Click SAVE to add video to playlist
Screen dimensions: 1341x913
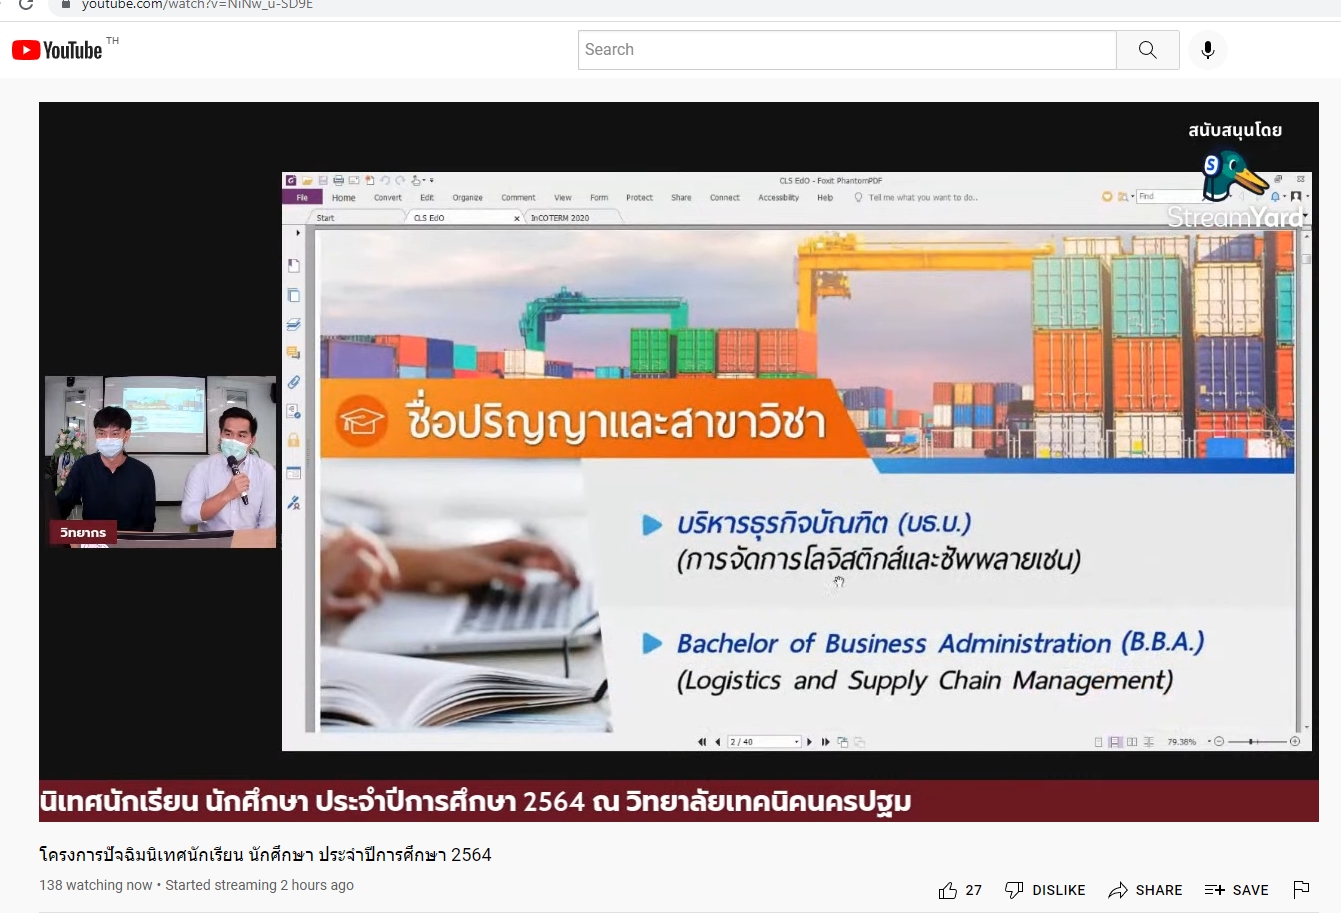[1237, 890]
